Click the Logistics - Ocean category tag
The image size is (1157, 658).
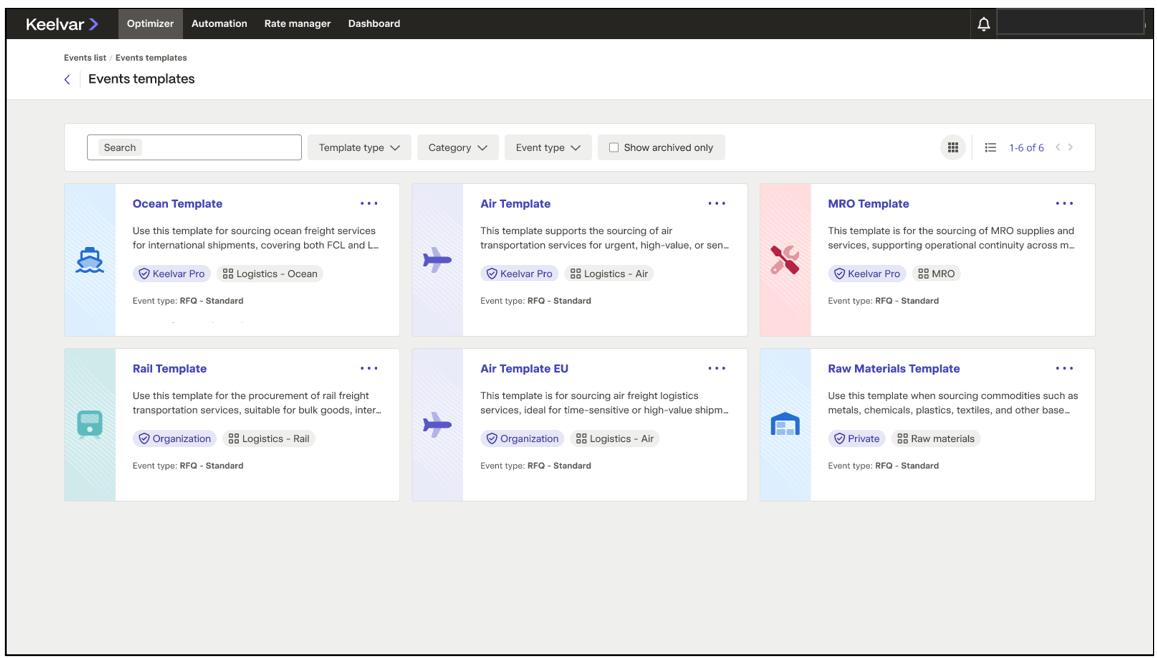[x=271, y=274]
